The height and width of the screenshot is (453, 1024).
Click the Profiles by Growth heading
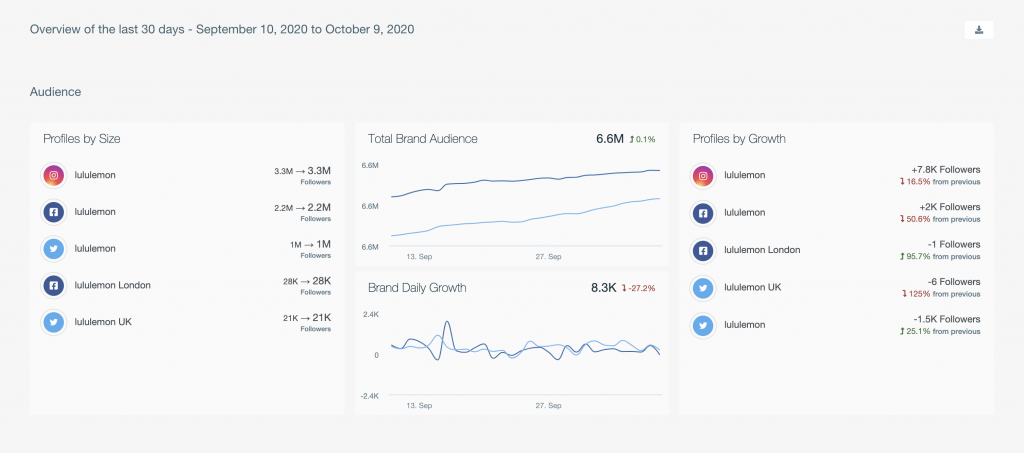click(x=739, y=139)
